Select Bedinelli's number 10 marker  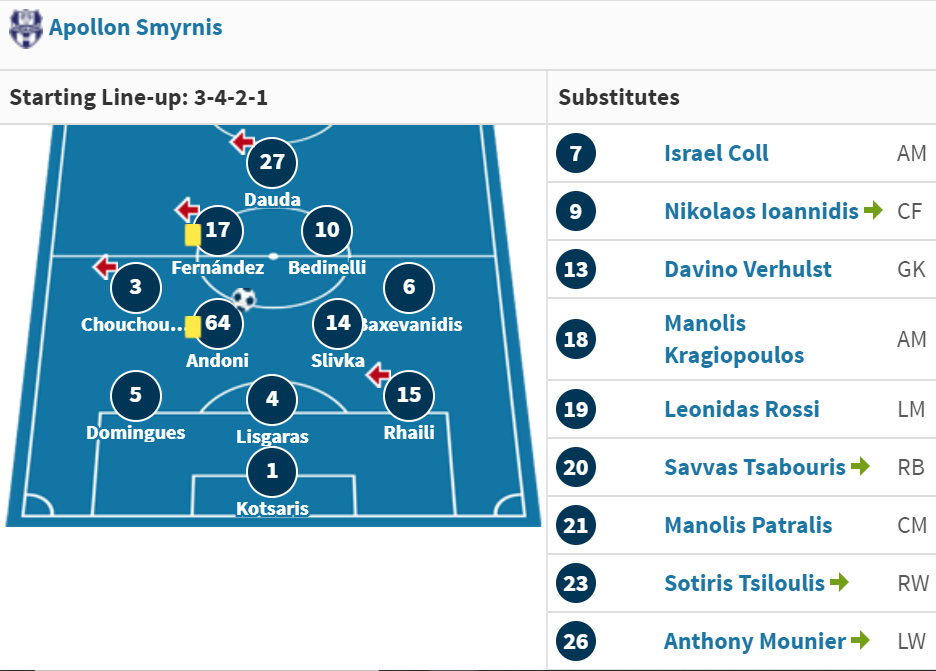[327, 230]
